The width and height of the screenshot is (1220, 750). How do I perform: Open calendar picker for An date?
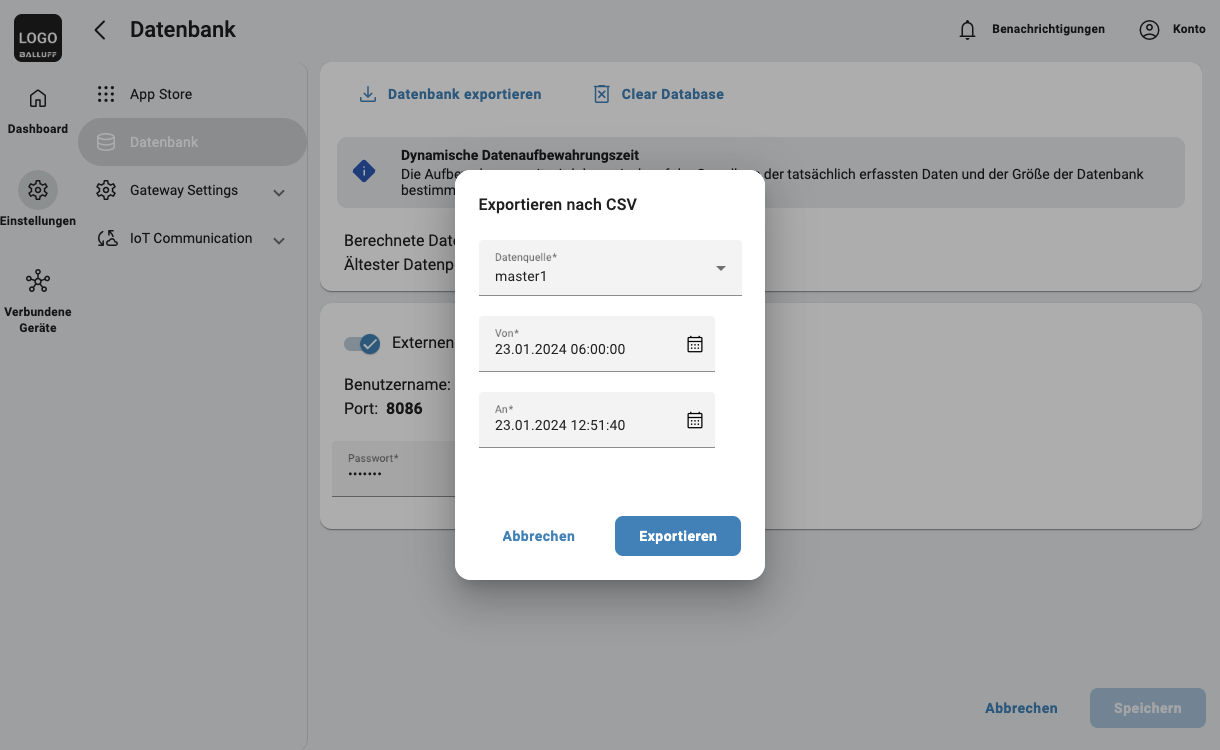[695, 420]
